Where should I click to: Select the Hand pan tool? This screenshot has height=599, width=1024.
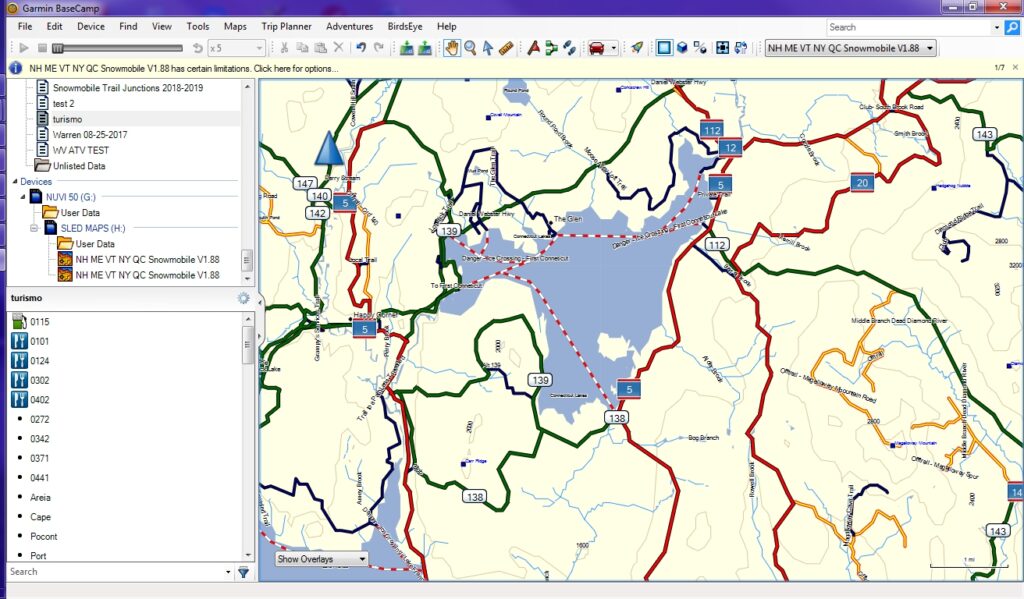(453, 47)
